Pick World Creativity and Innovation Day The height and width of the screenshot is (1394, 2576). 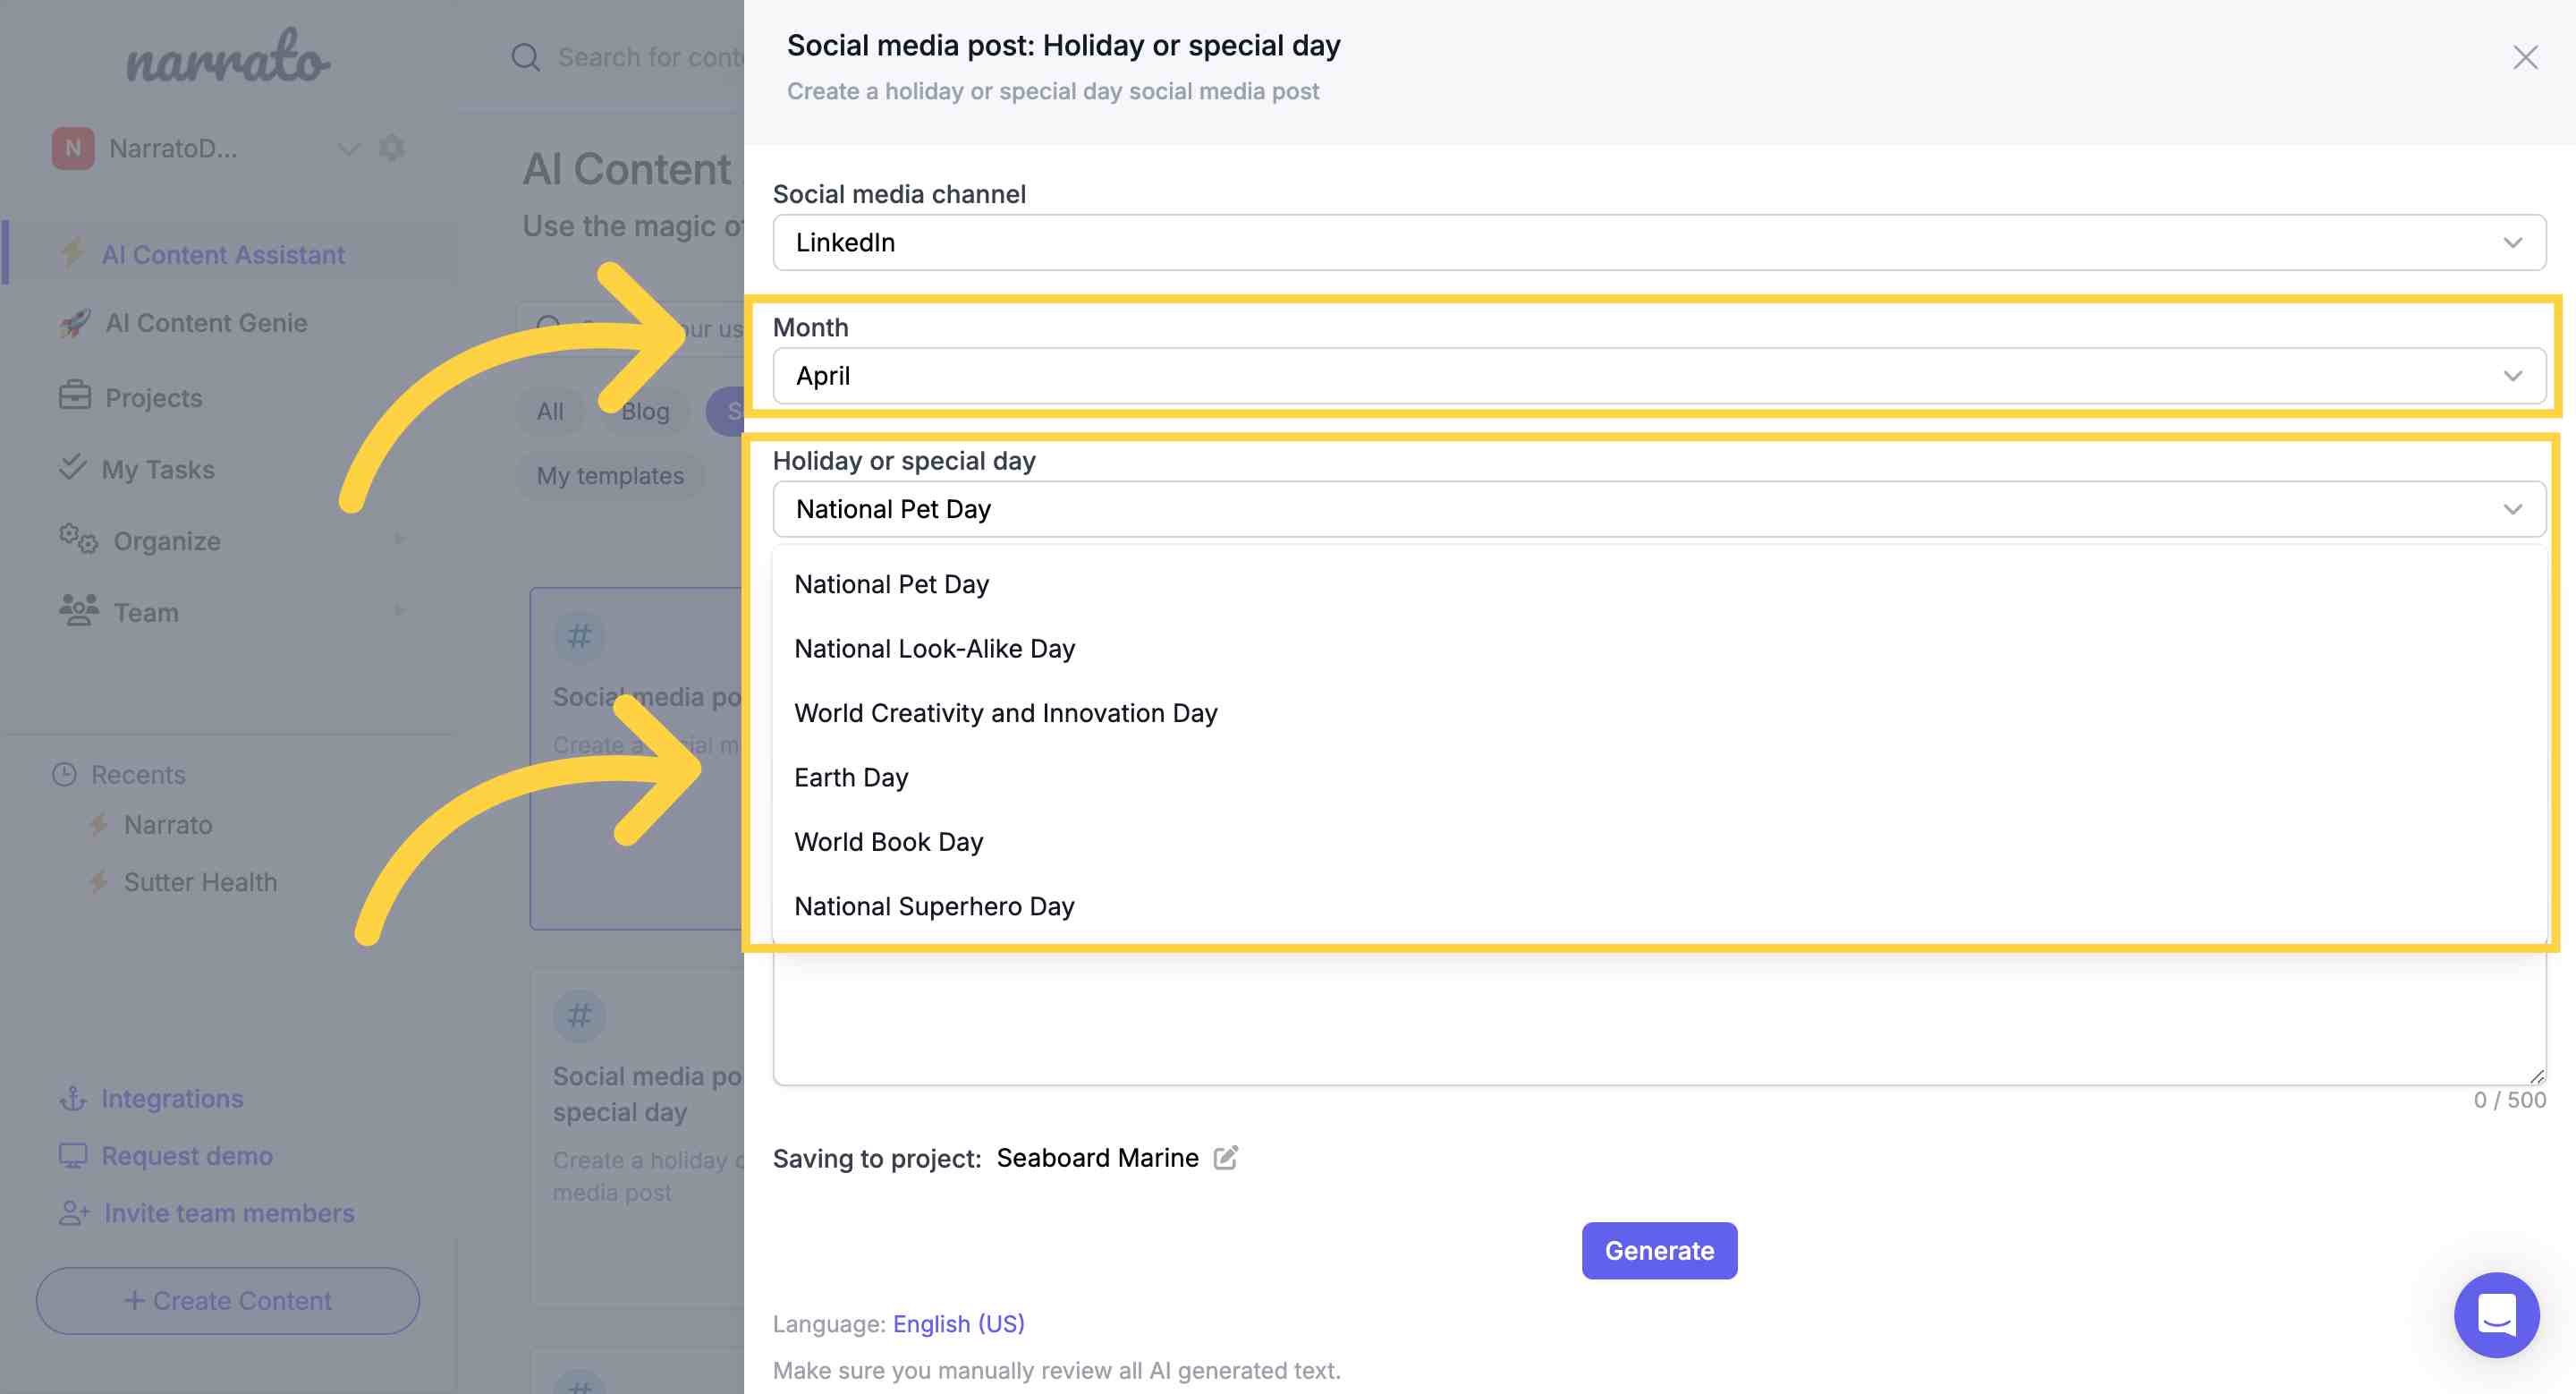(1005, 713)
